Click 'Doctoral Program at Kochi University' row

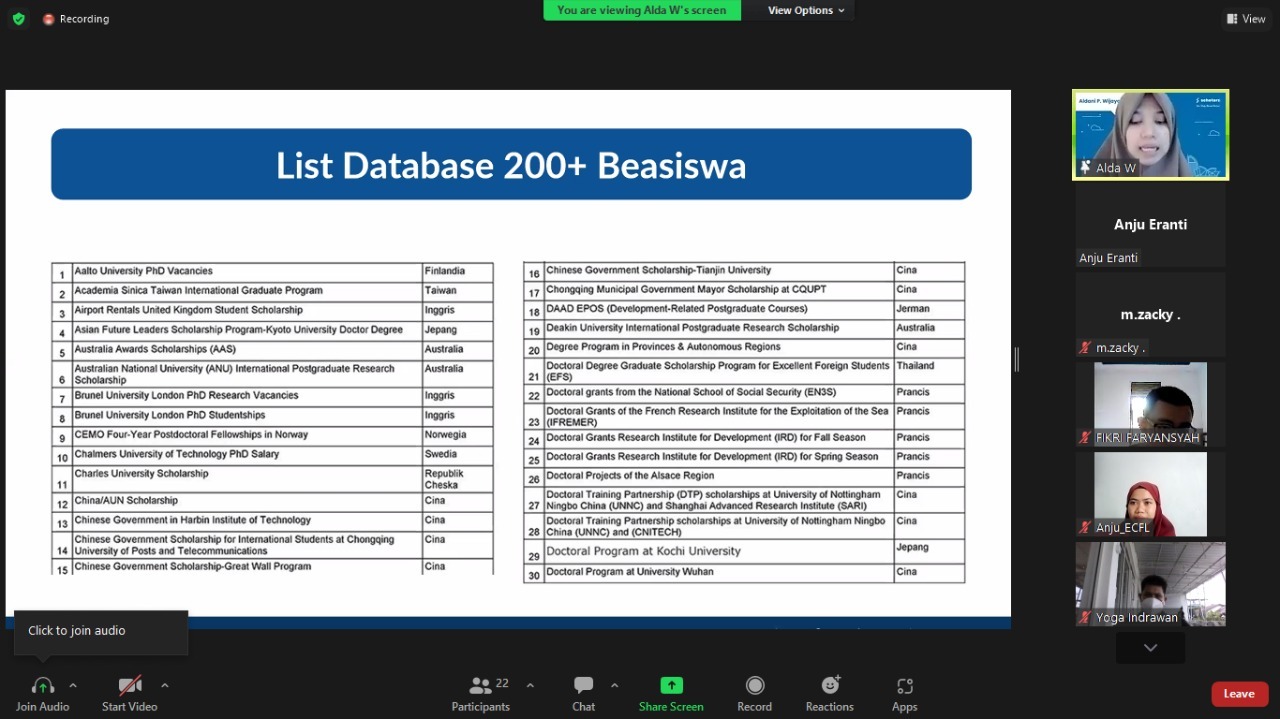pyautogui.click(x=744, y=552)
